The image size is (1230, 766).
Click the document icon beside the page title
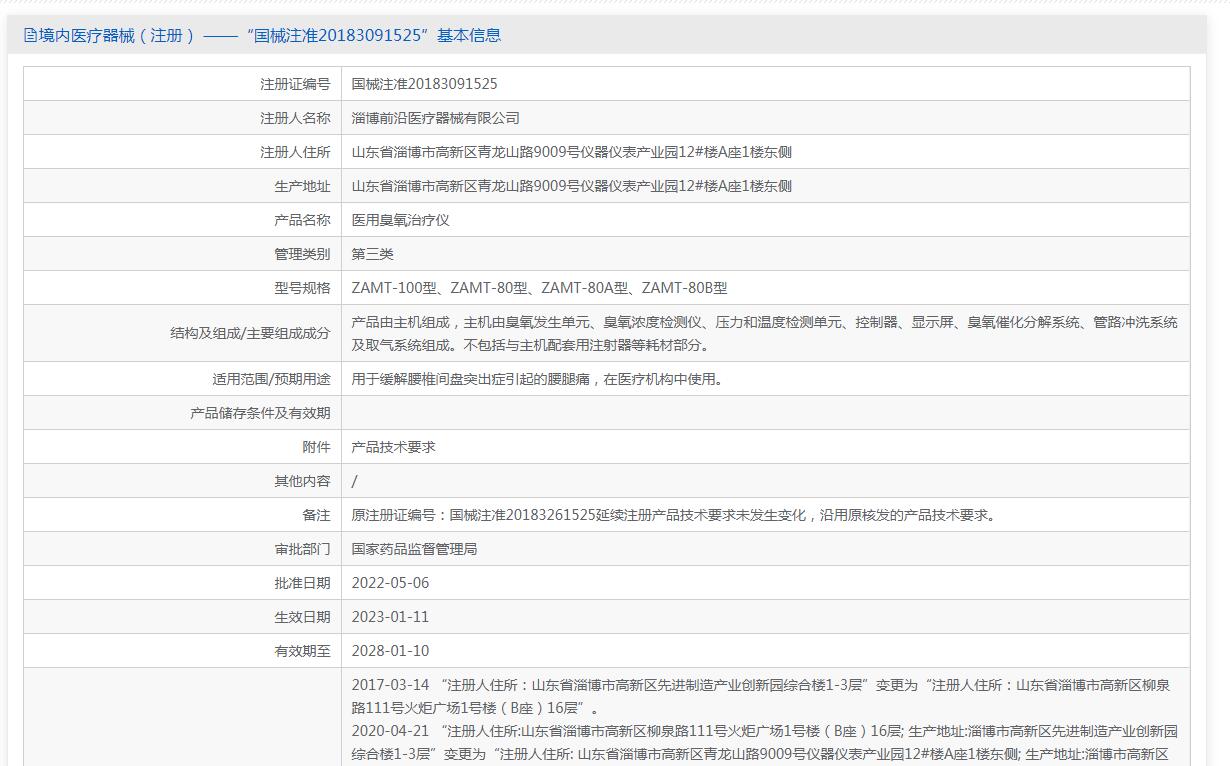click(x=30, y=36)
